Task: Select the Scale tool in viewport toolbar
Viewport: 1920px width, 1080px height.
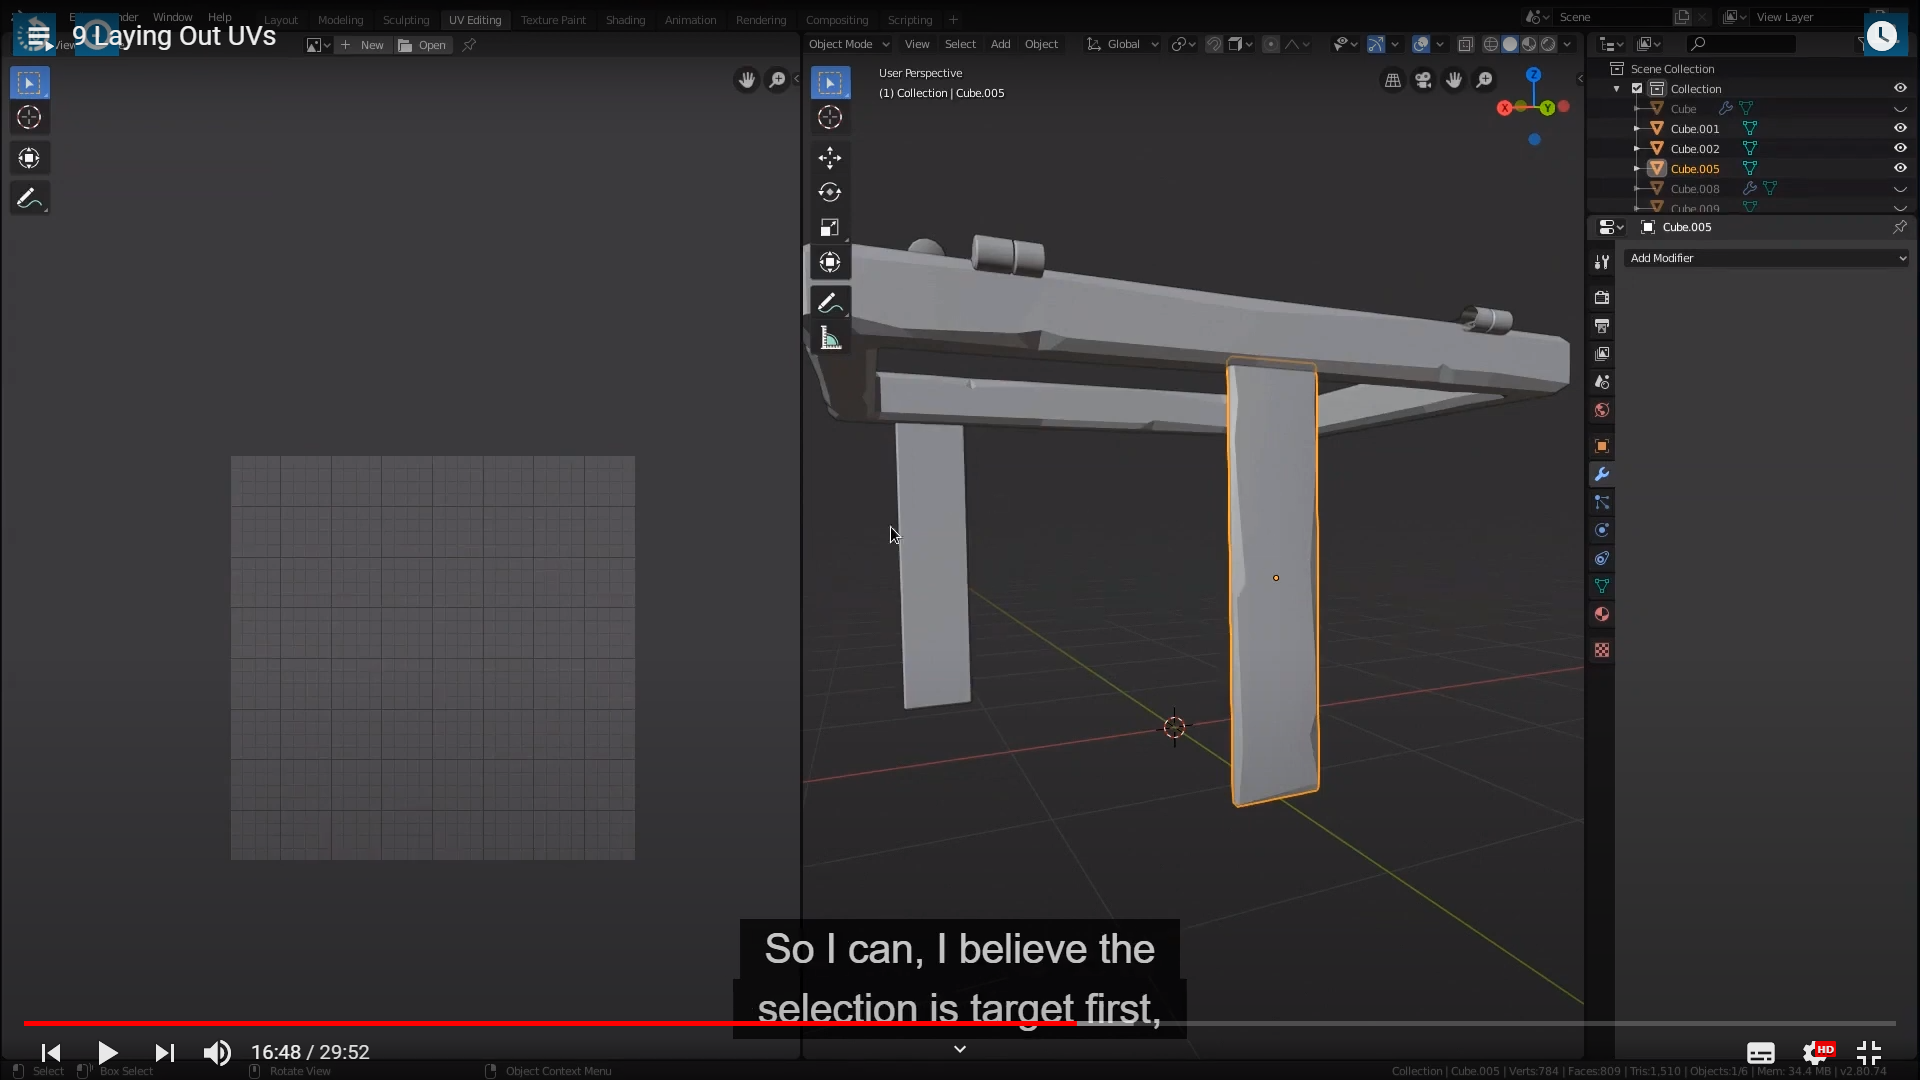Action: (x=829, y=228)
